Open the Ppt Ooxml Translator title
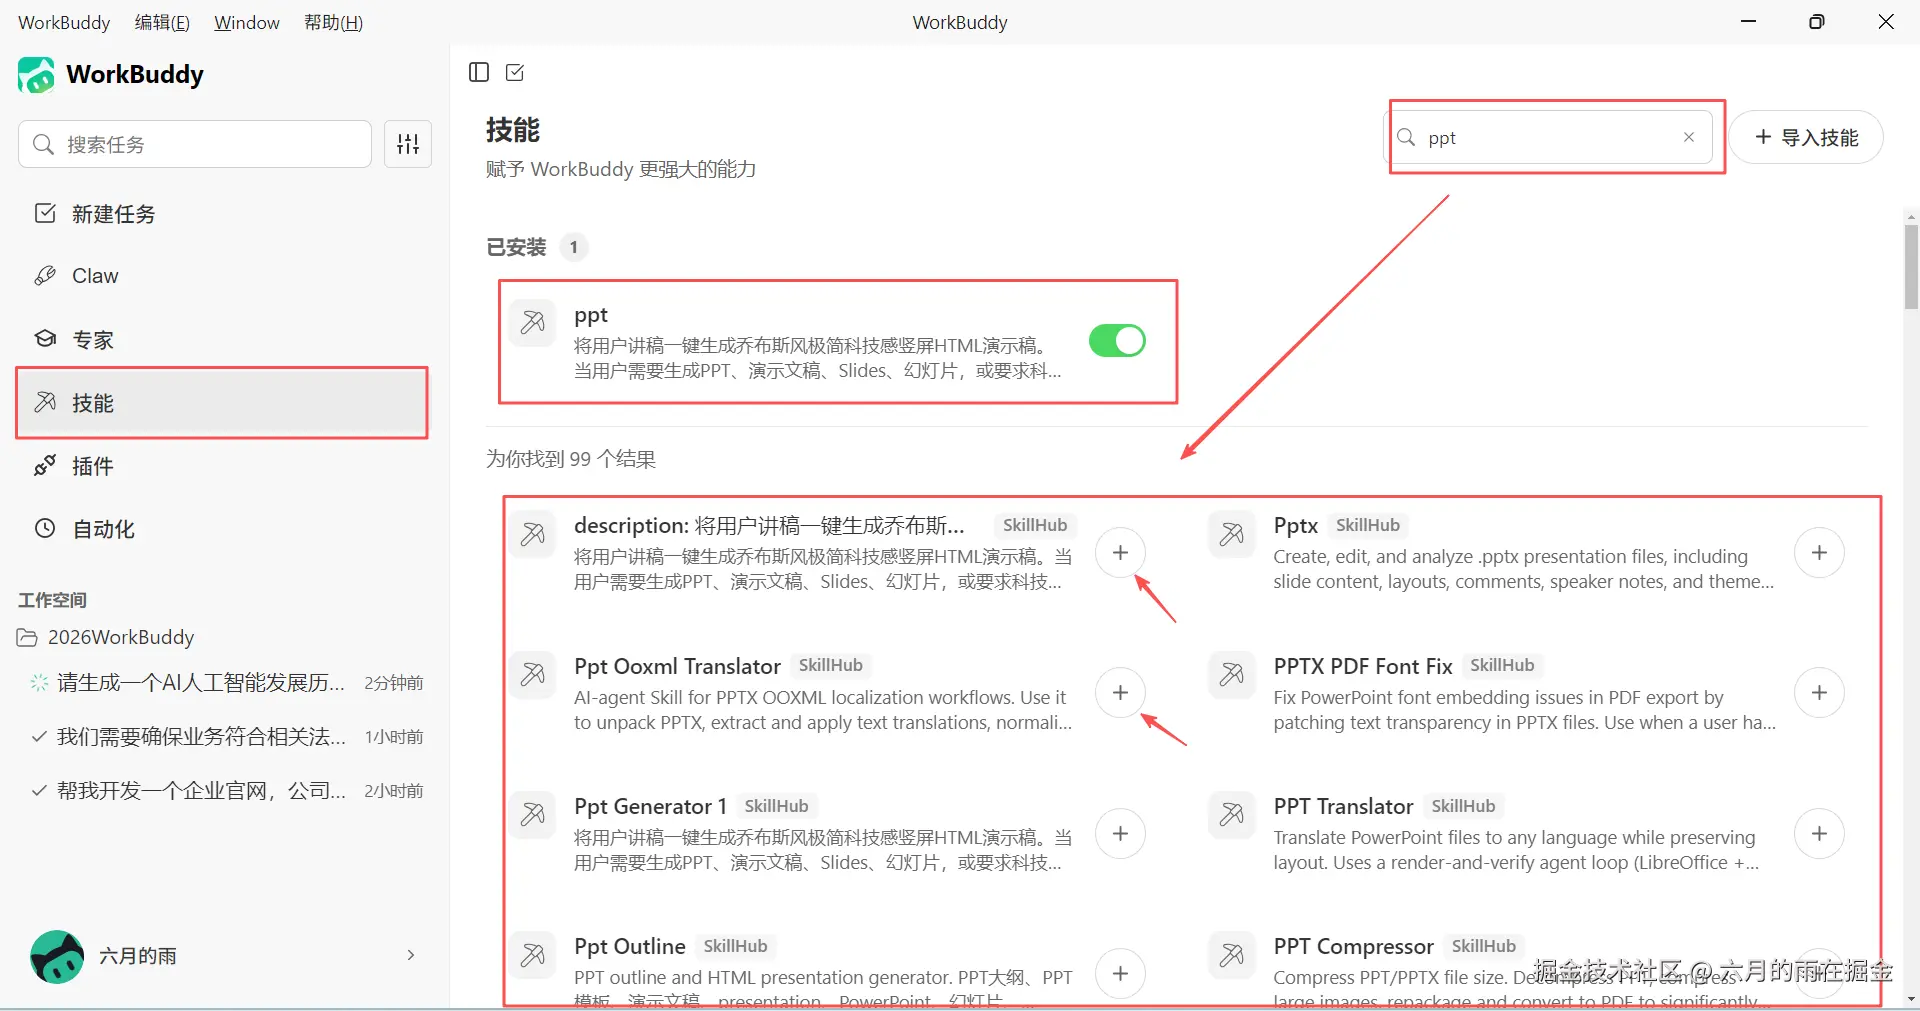1920x1011 pixels. point(677,667)
